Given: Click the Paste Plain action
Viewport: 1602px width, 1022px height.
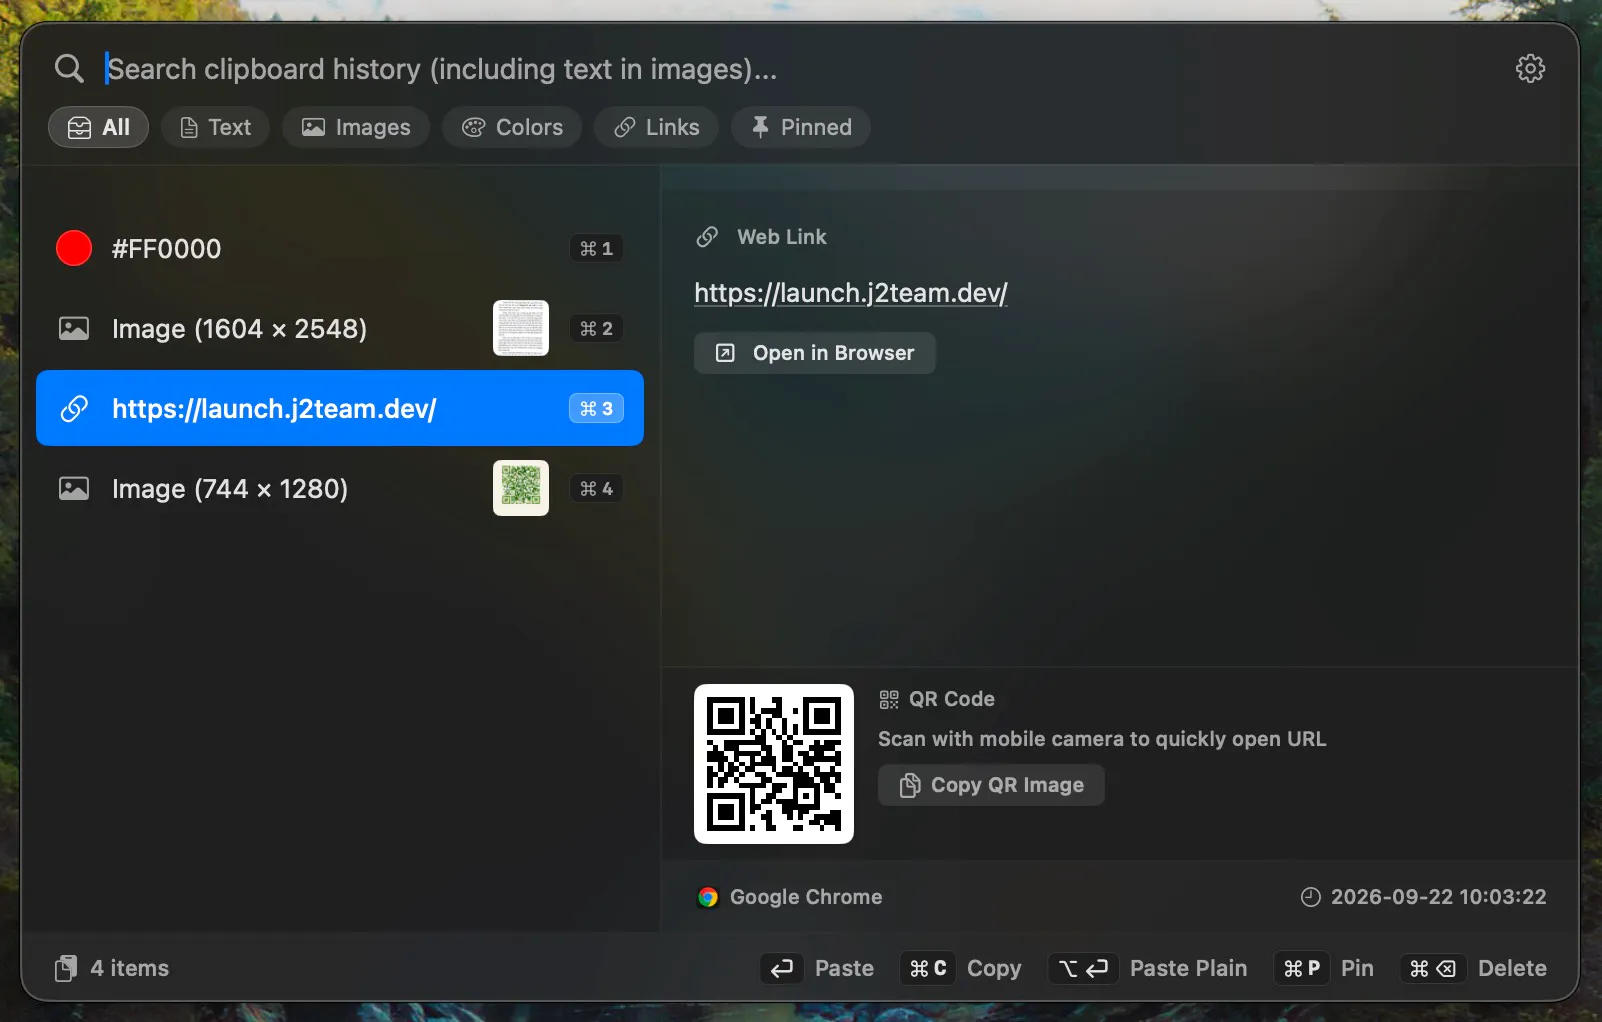Looking at the screenshot, I should 1148,968.
